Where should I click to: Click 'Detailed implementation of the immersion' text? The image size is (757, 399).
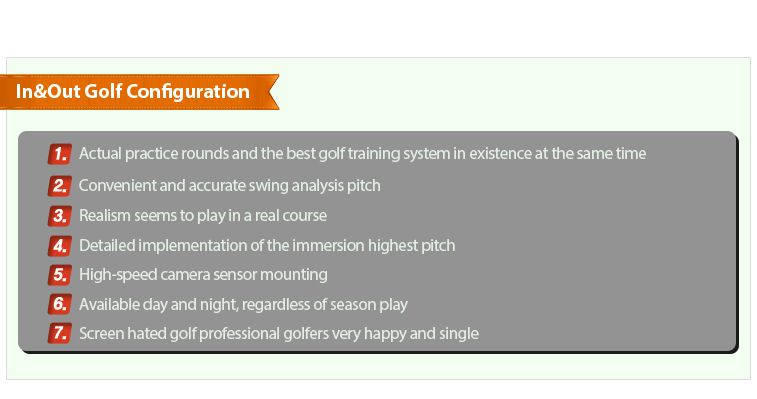tap(222, 245)
